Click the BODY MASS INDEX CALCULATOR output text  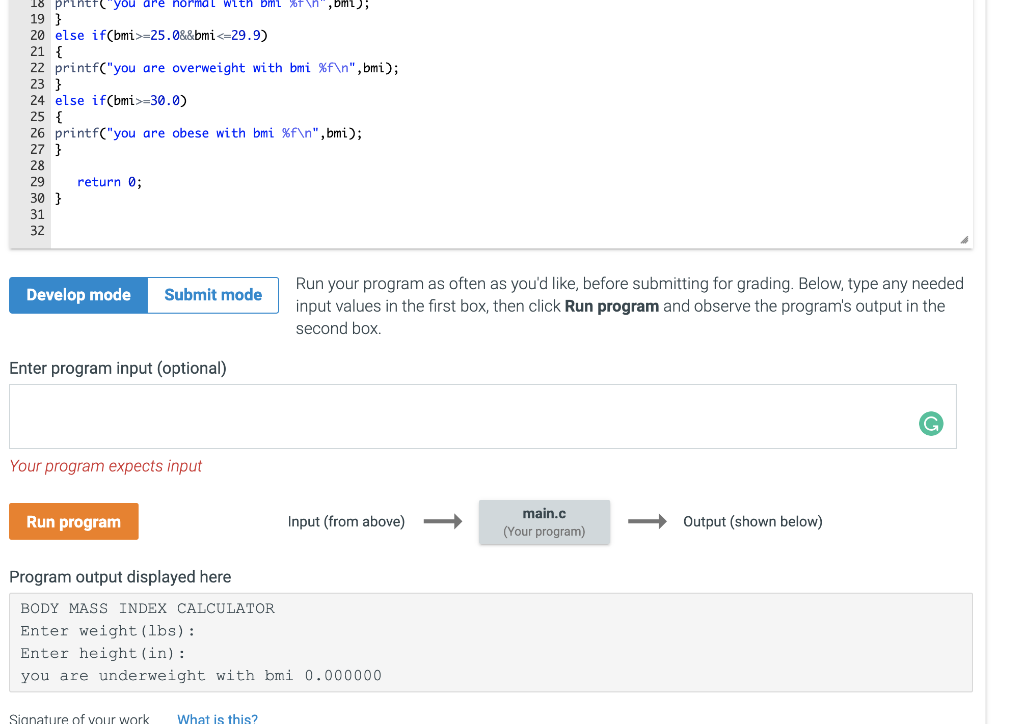(x=147, y=607)
